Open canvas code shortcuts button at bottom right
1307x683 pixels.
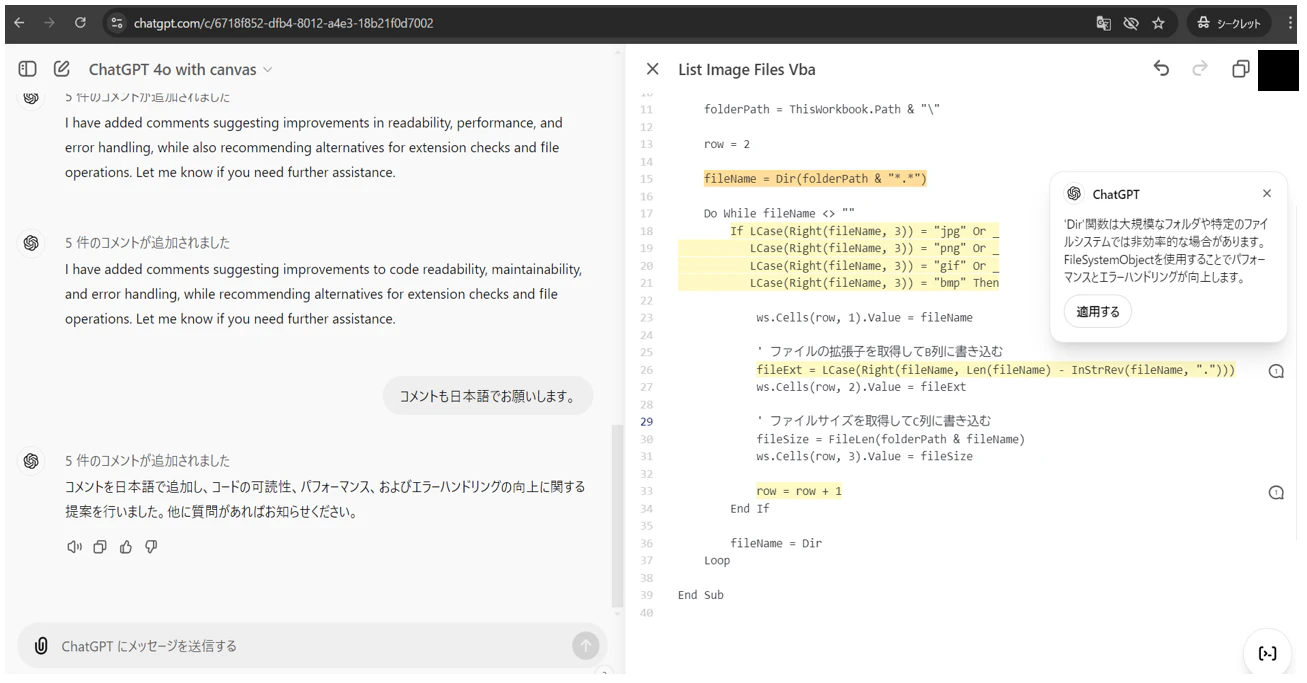click(1267, 653)
